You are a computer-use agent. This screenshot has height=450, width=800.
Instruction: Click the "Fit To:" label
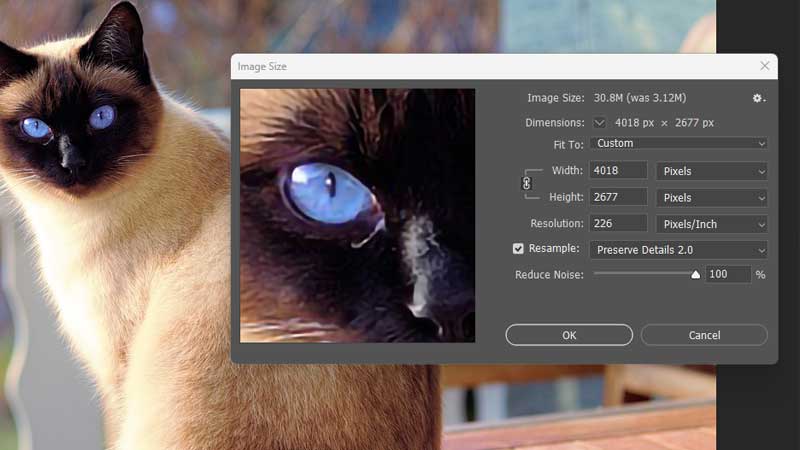[568, 145]
